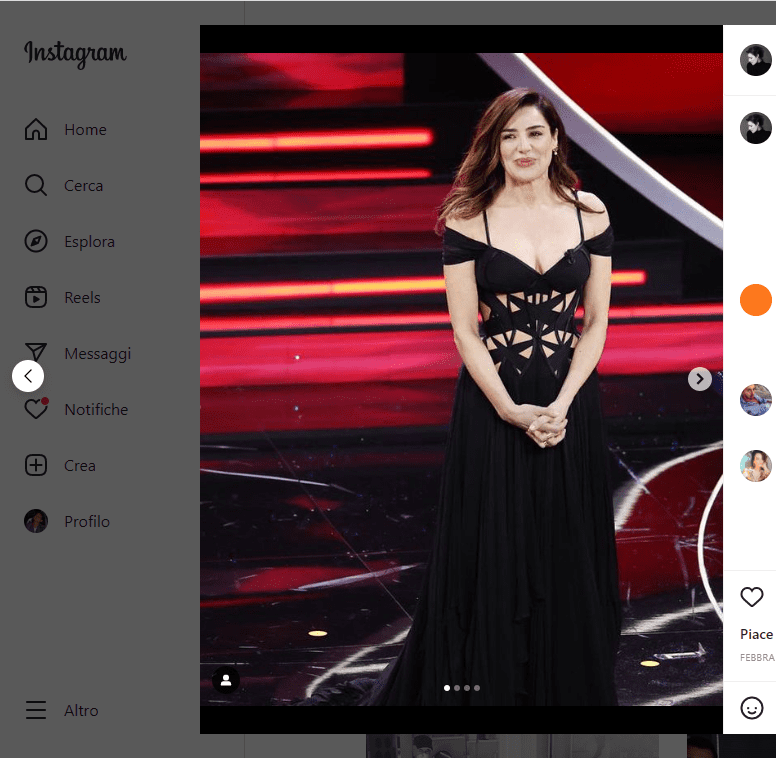Open the Messaggi paper plane icon

coord(36,352)
